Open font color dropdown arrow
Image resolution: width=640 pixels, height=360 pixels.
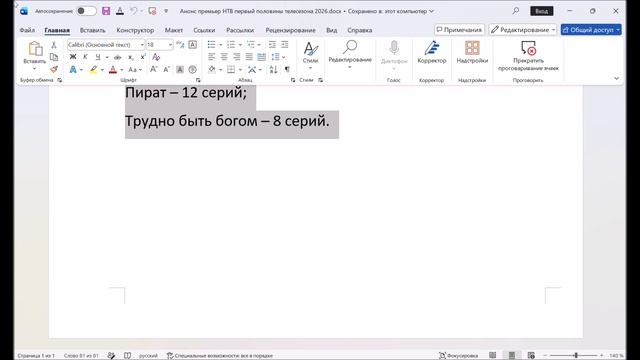tap(122, 70)
